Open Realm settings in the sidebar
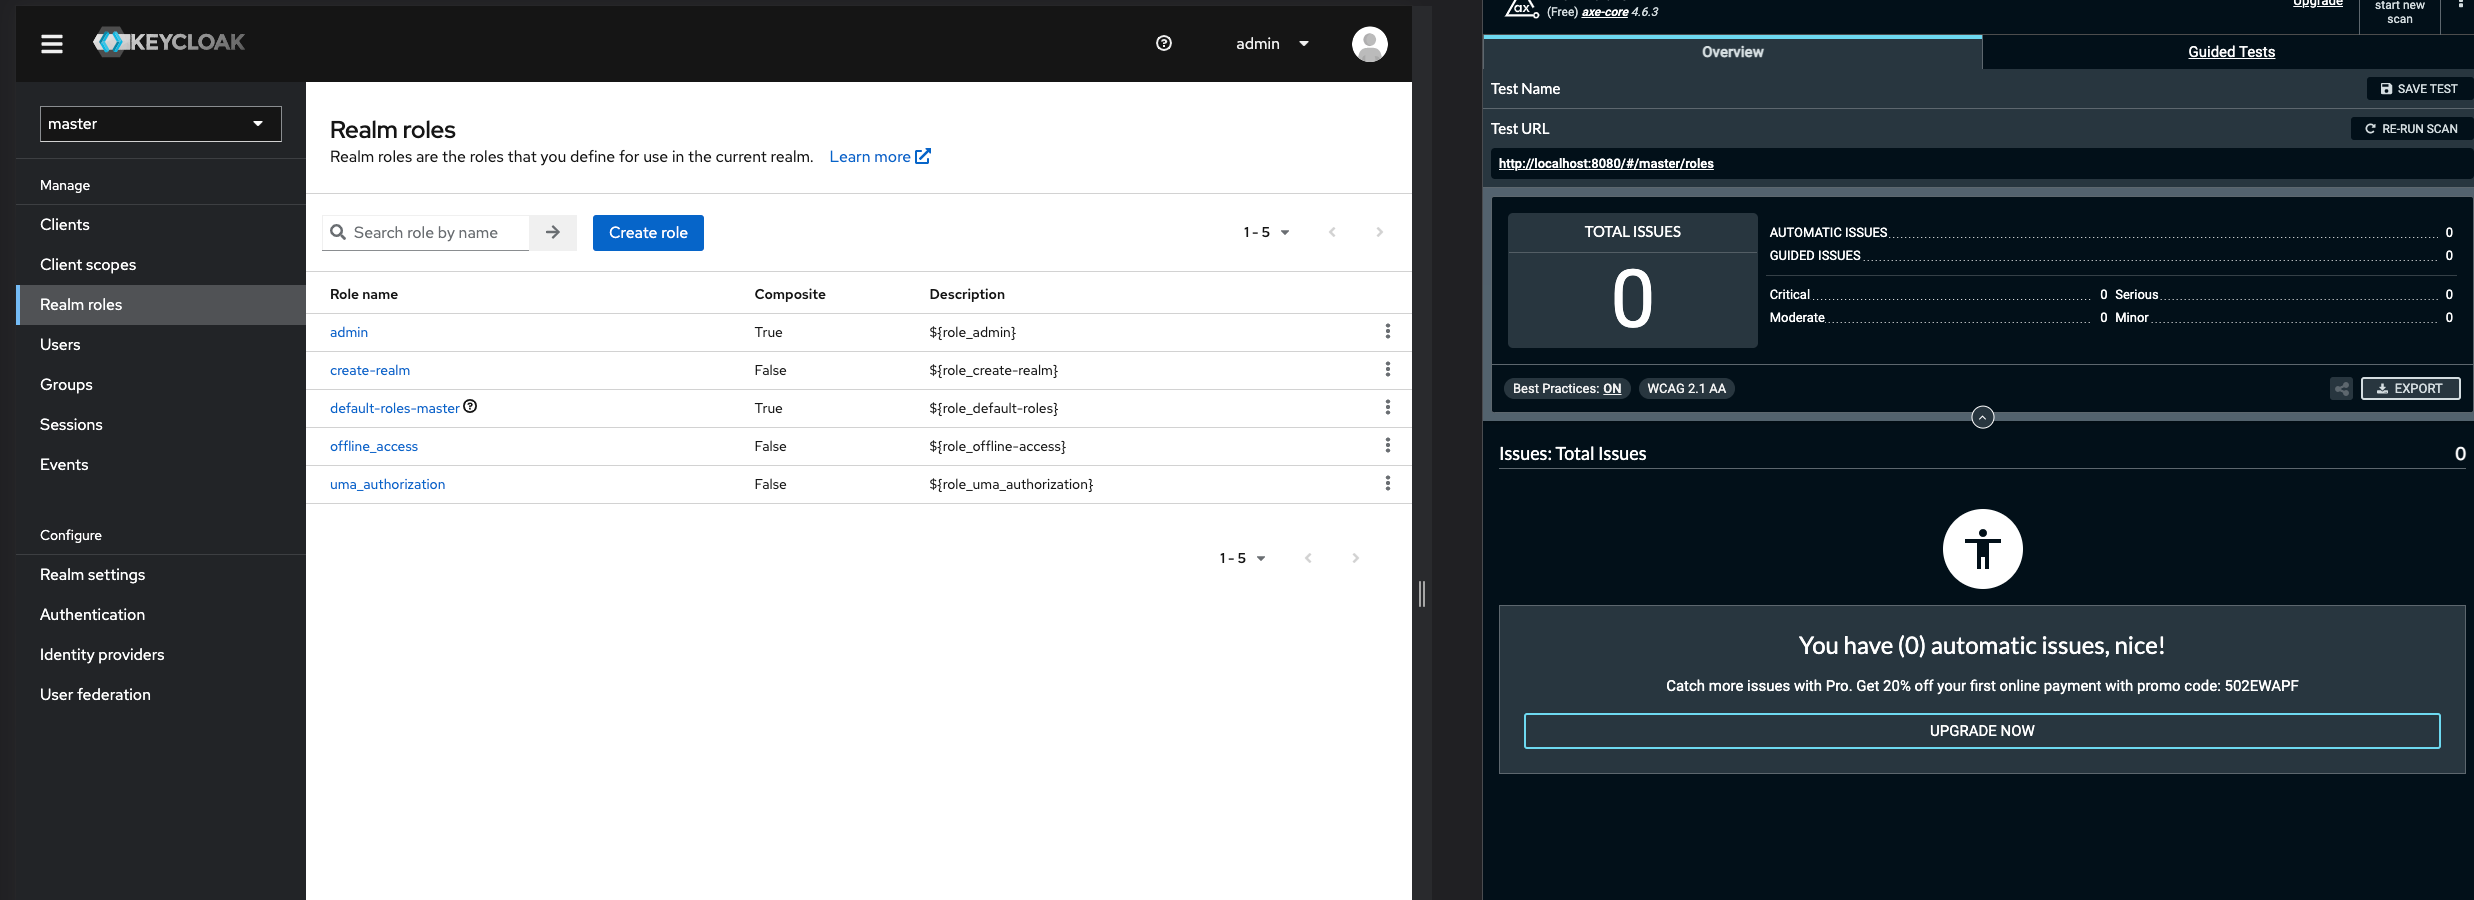The height and width of the screenshot is (900, 2474). (160, 575)
